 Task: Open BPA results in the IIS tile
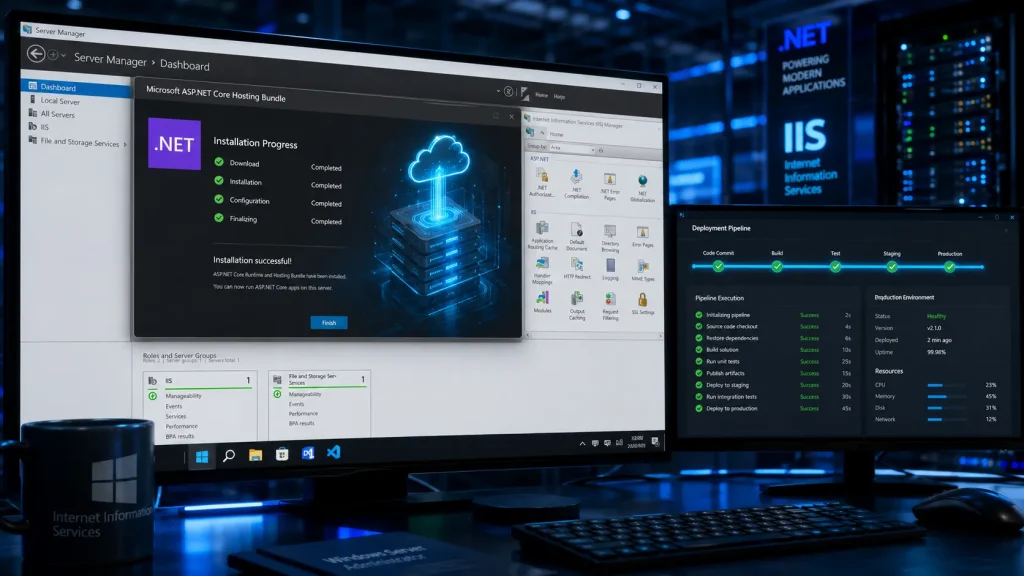[180, 436]
